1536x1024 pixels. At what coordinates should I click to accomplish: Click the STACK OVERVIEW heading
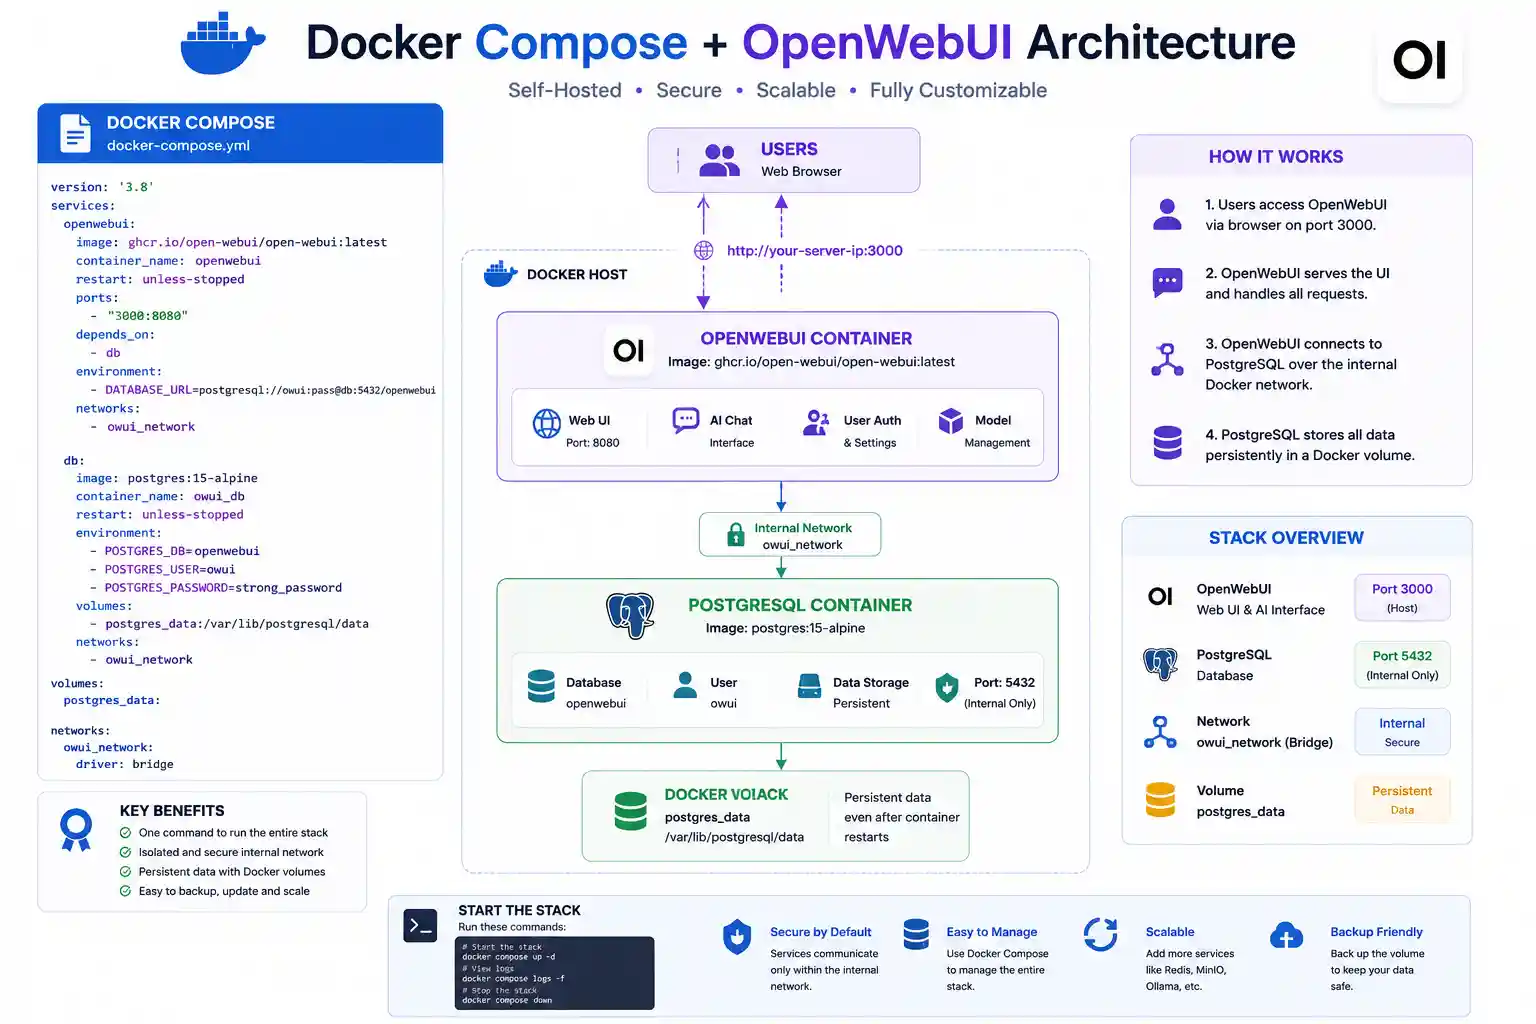click(x=1286, y=538)
